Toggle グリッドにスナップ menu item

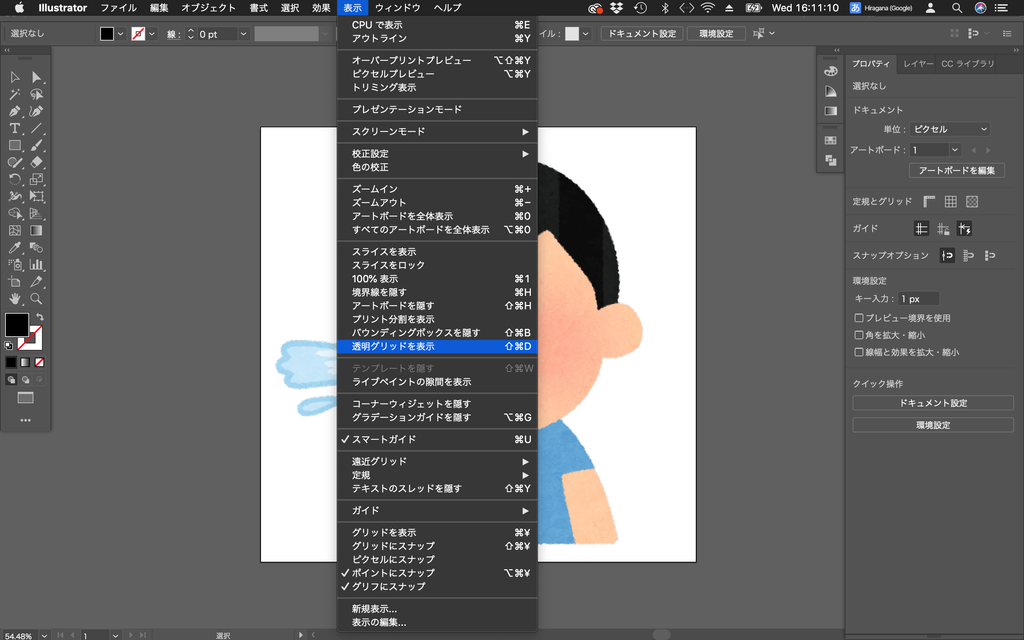pyautogui.click(x=437, y=546)
